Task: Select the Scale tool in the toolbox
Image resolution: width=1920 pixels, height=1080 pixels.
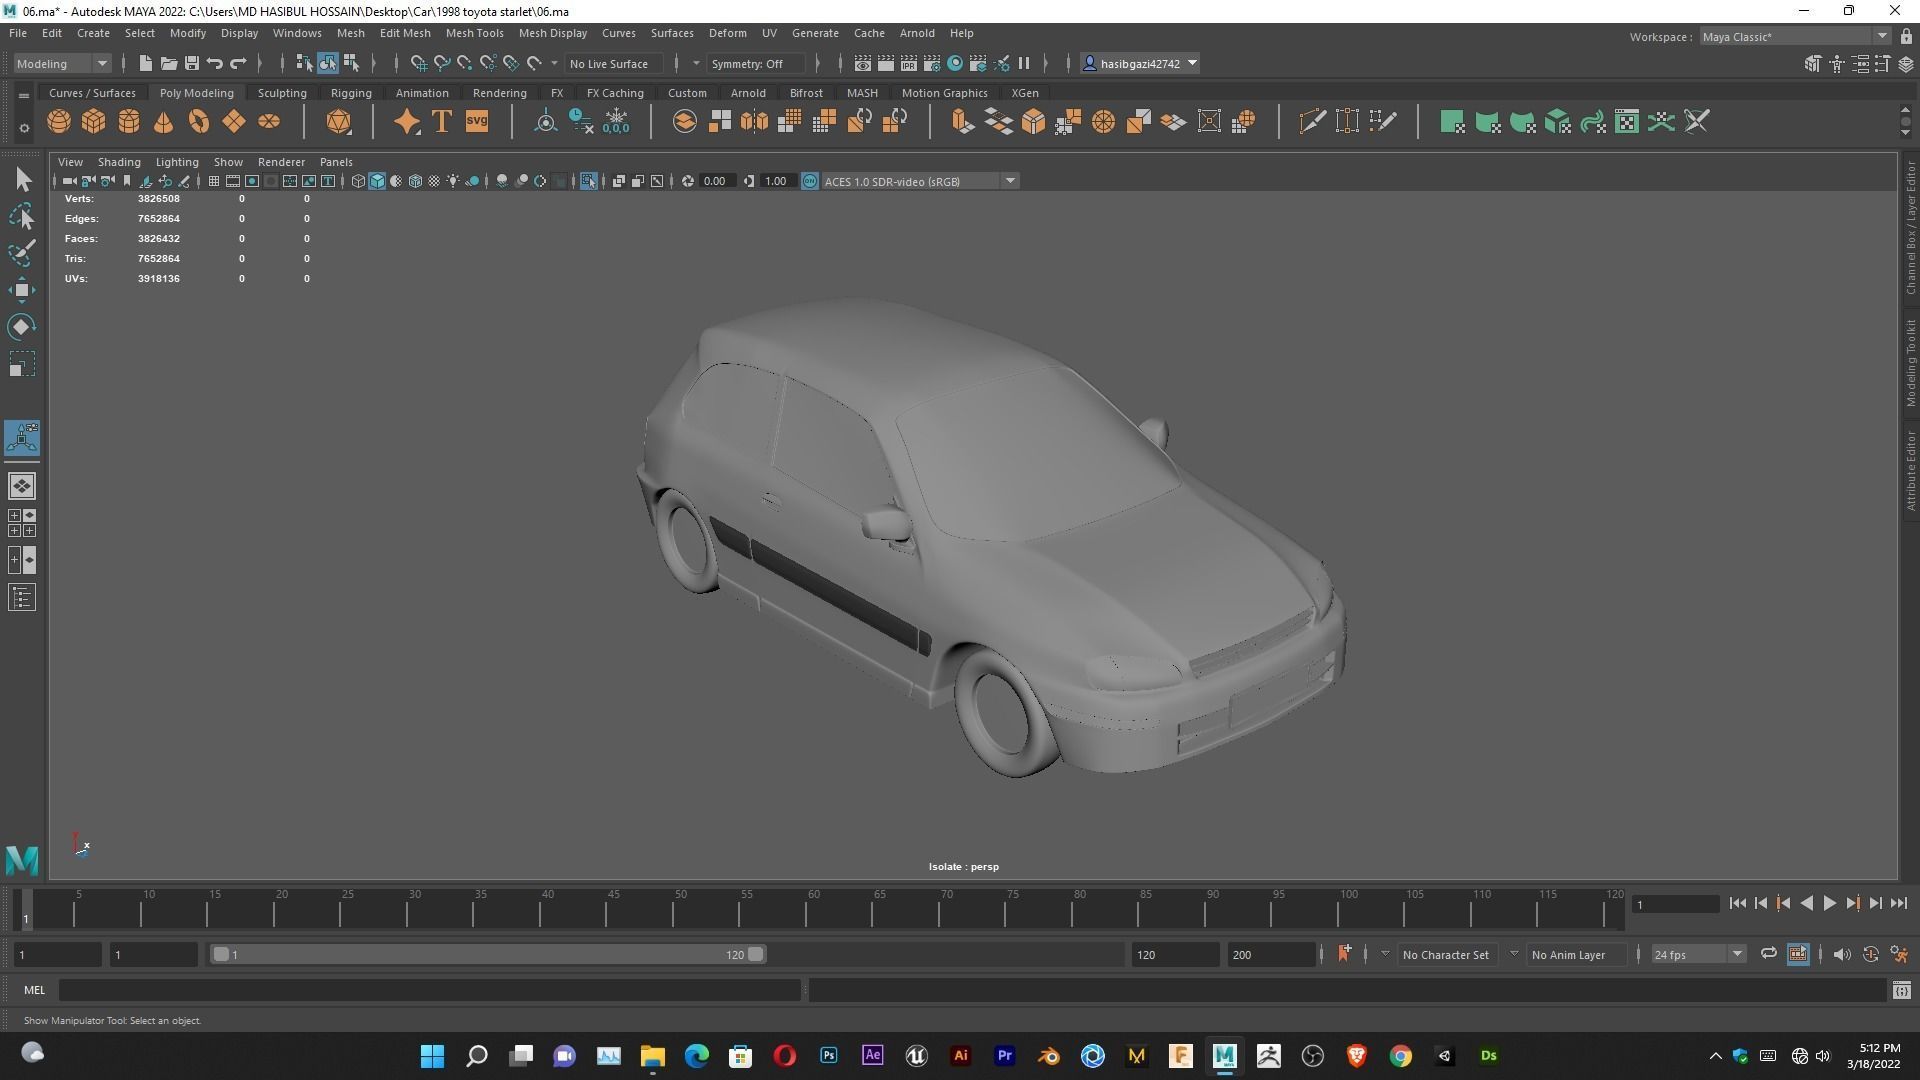Action: pyautogui.click(x=22, y=364)
